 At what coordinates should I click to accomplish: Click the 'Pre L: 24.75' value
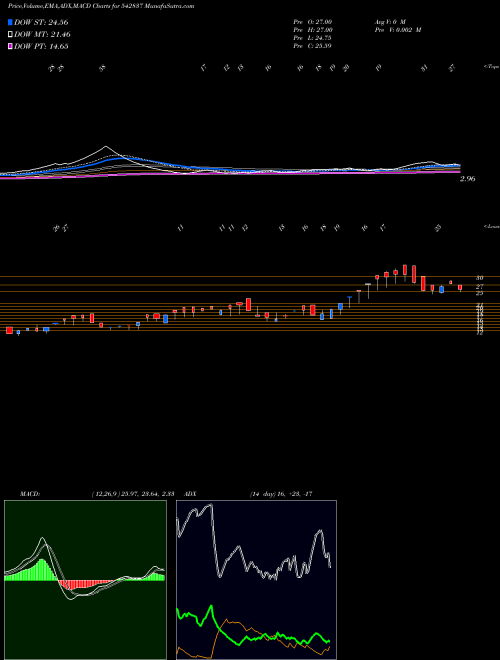pos(313,38)
